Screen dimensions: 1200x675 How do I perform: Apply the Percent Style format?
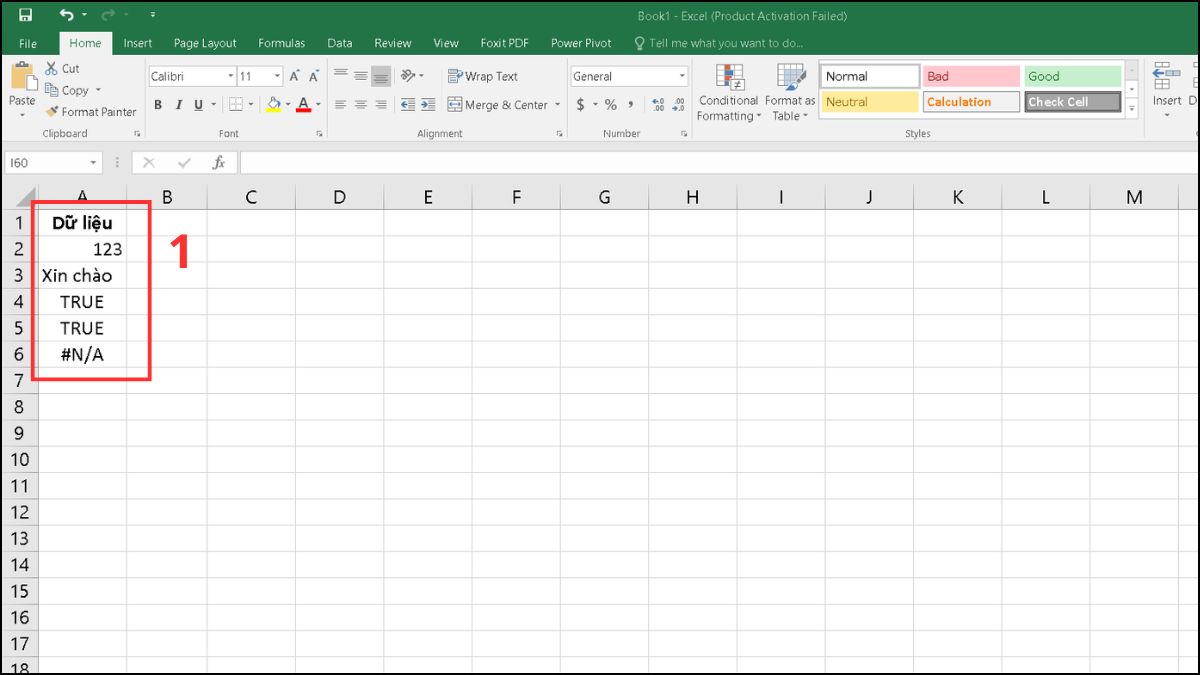[x=612, y=104]
